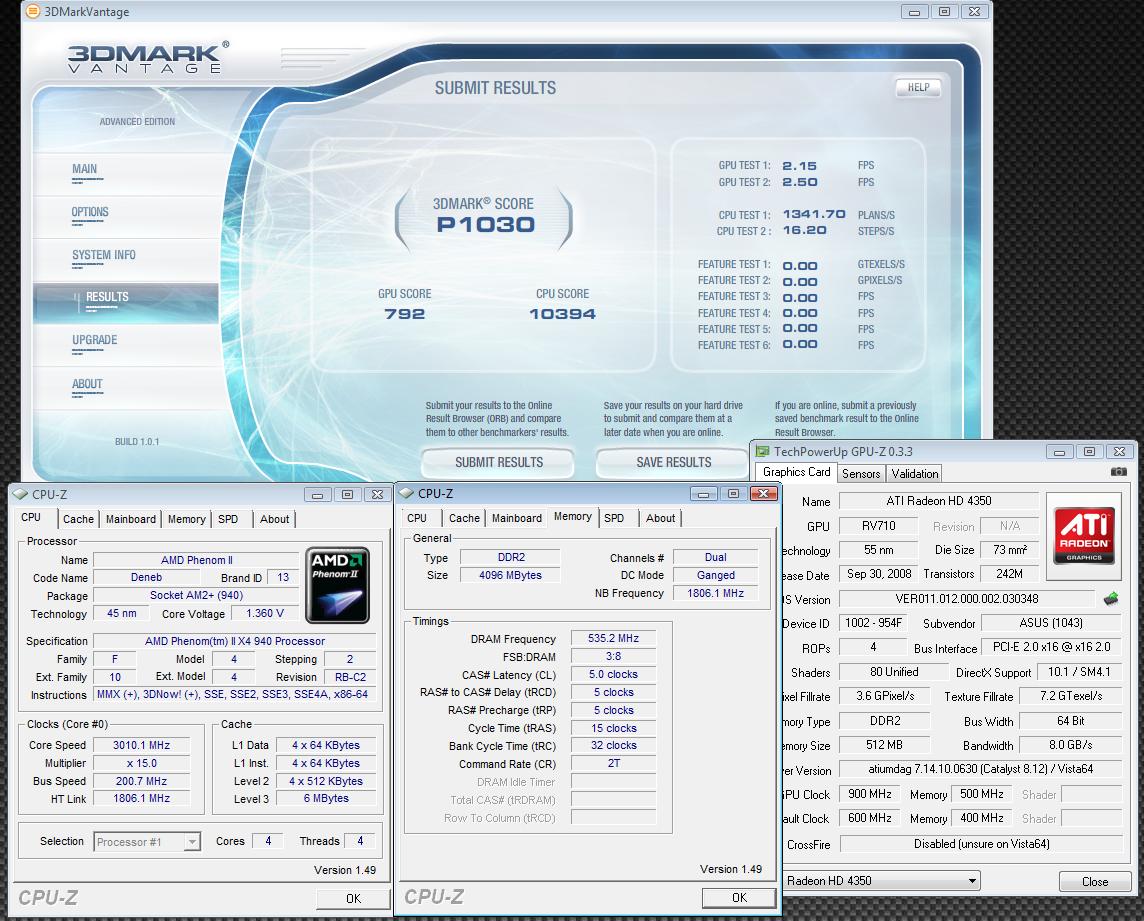Image resolution: width=1144 pixels, height=921 pixels.
Task: Click the HELP button in 3DMark
Action: pyautogui.click(x=919, y=88)
